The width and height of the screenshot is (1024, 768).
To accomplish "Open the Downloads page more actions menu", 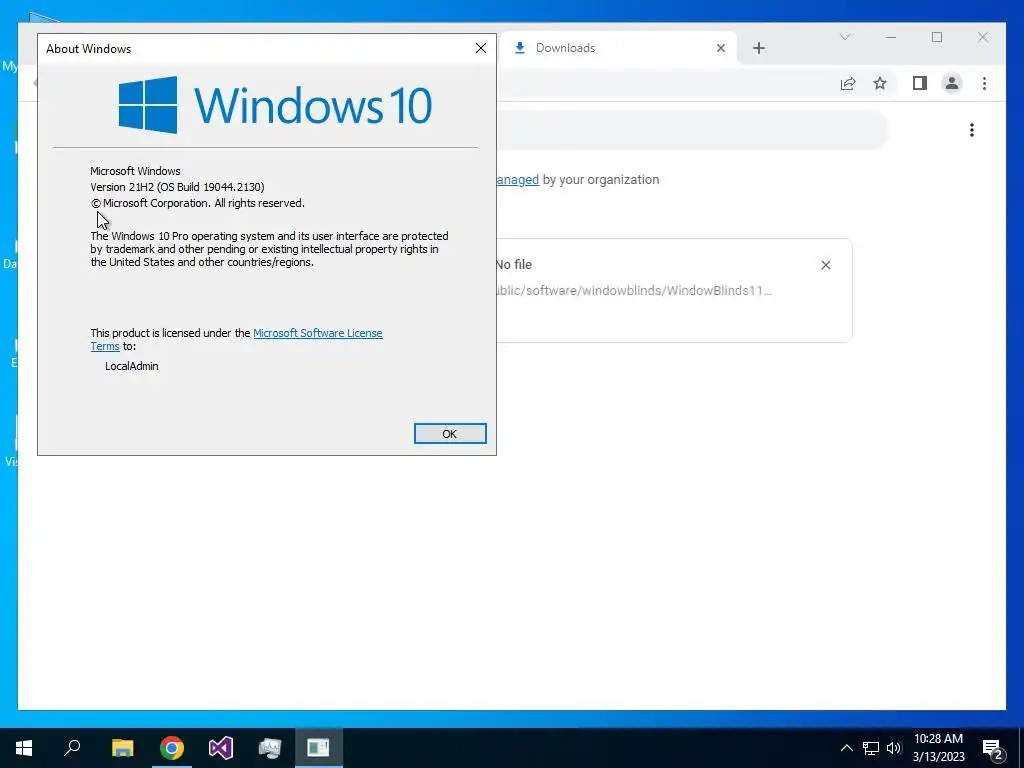I will 972,130.
